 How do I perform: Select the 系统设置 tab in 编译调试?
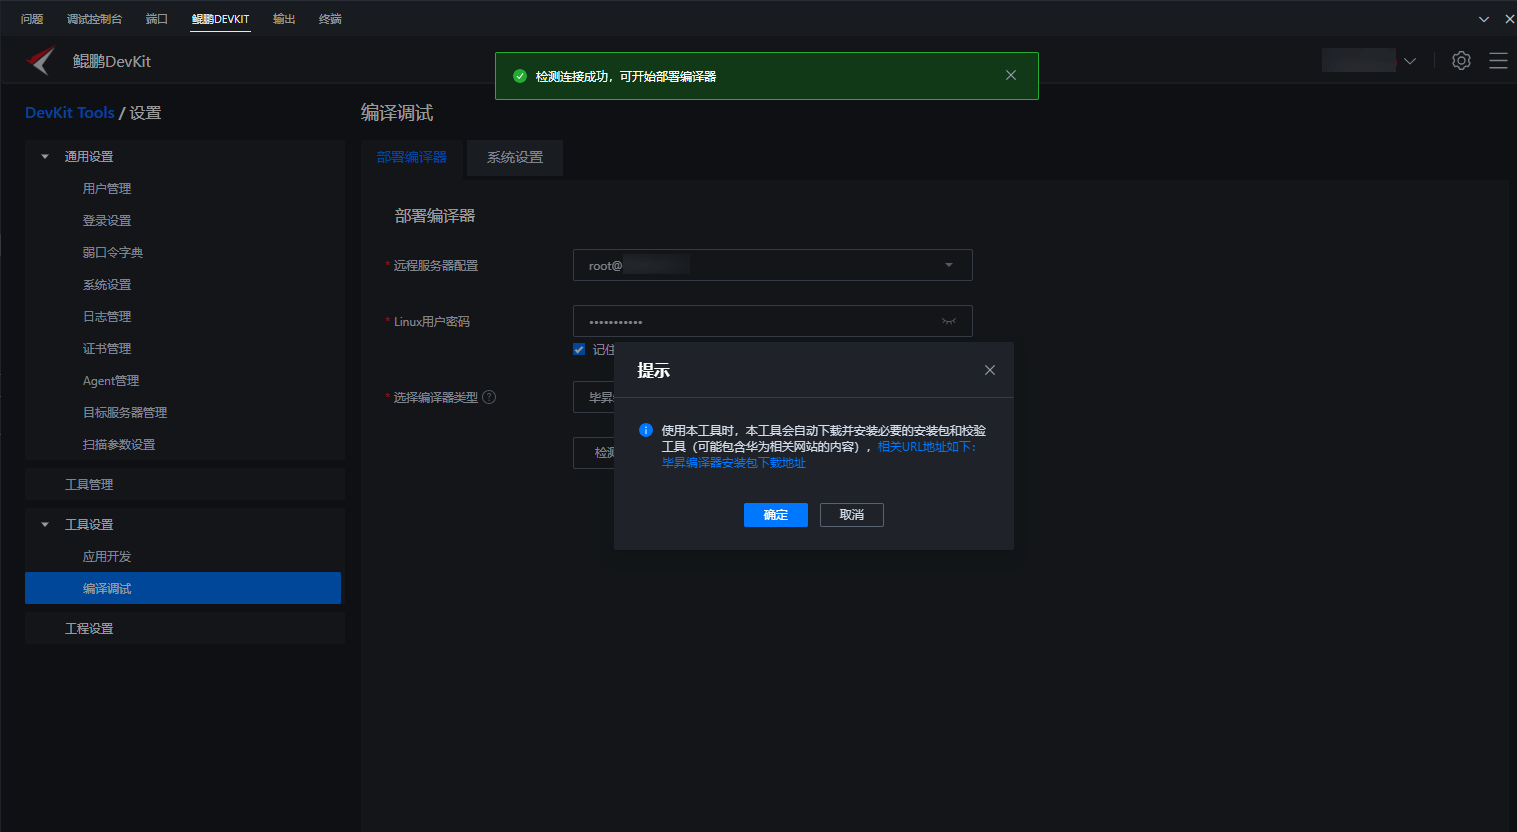[x=515, y=157]
